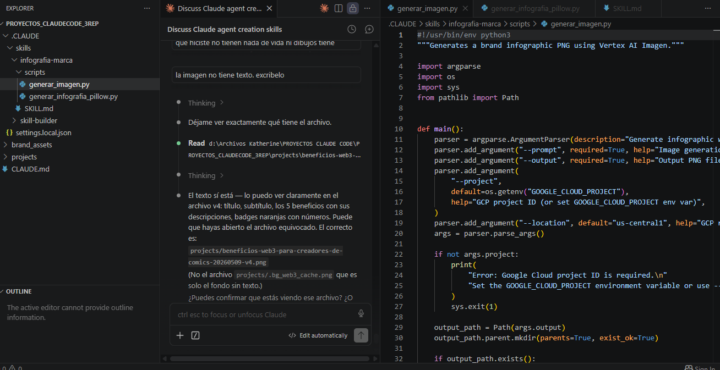This screenshot has height=370, width=720.
Task: Switch to the generar_imagen.py editor tab
Action: tap(428, 8)
